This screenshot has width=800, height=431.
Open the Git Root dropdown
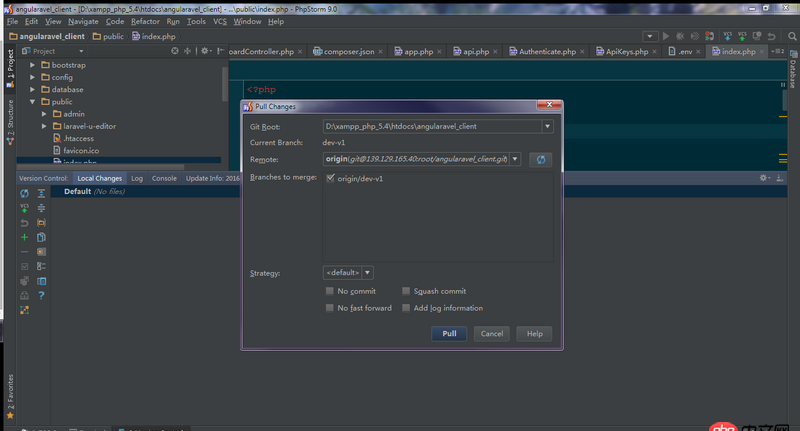point(547,126)
